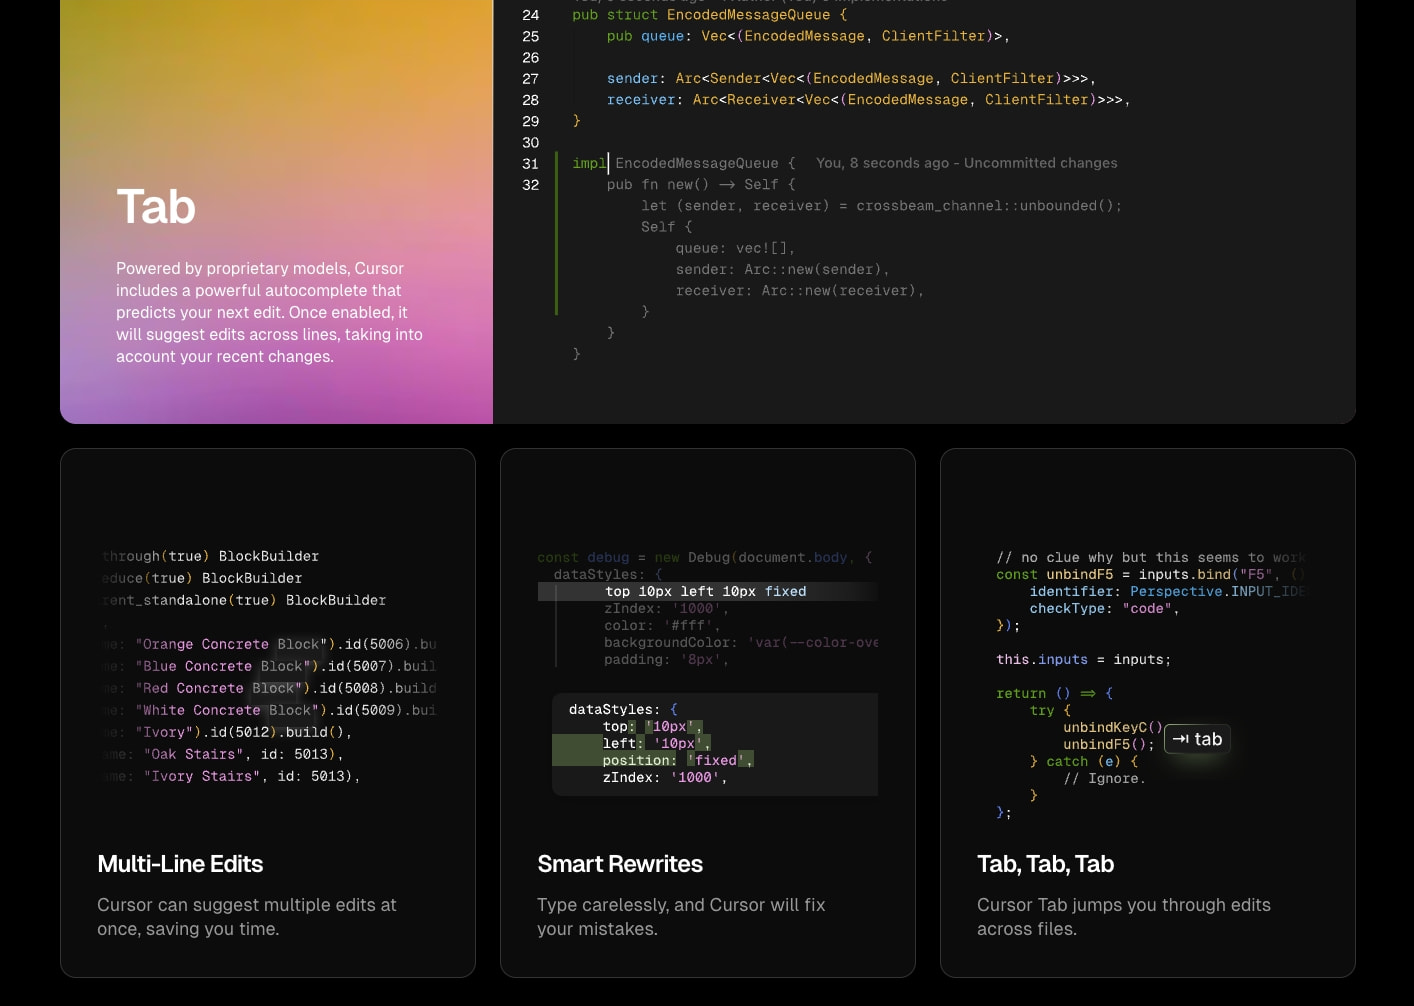This screenshot has height=1006, width=1414.
Task: Click the tab key hint badge
Action: click(x=1197, y=739)
